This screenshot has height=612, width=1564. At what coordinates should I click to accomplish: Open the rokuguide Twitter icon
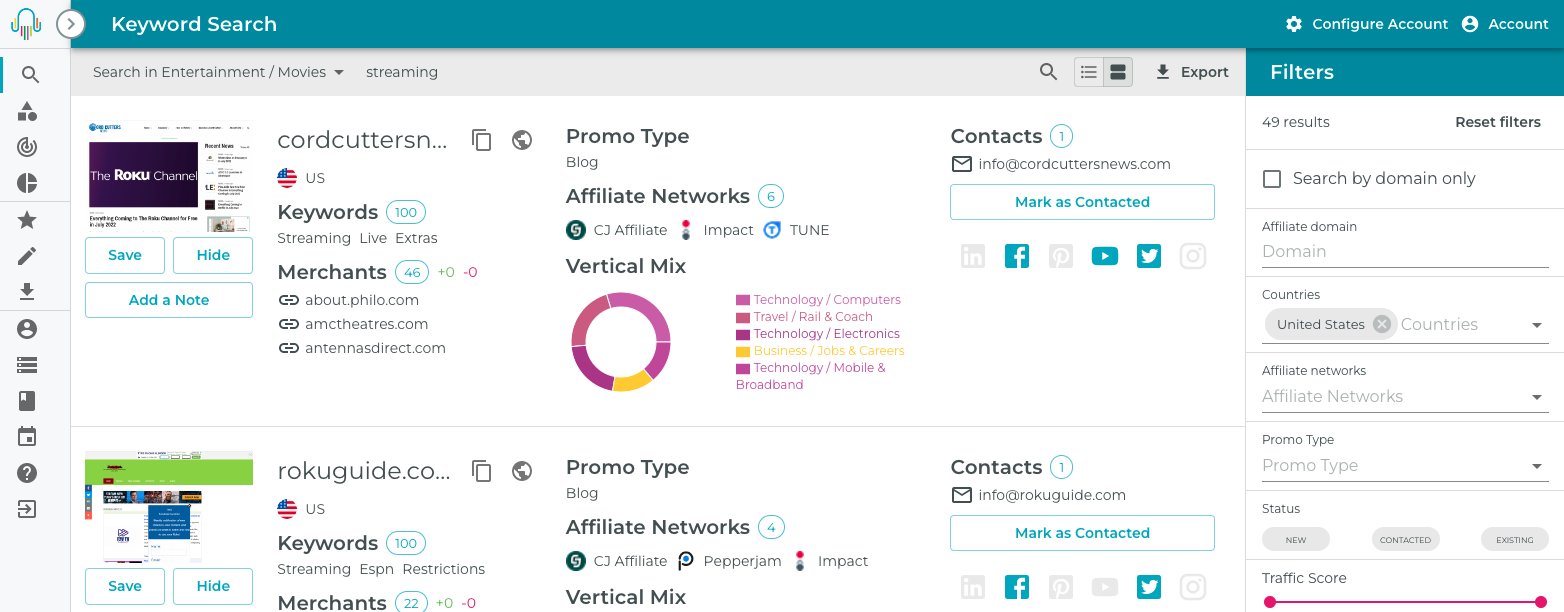[x=1149, y=587]
